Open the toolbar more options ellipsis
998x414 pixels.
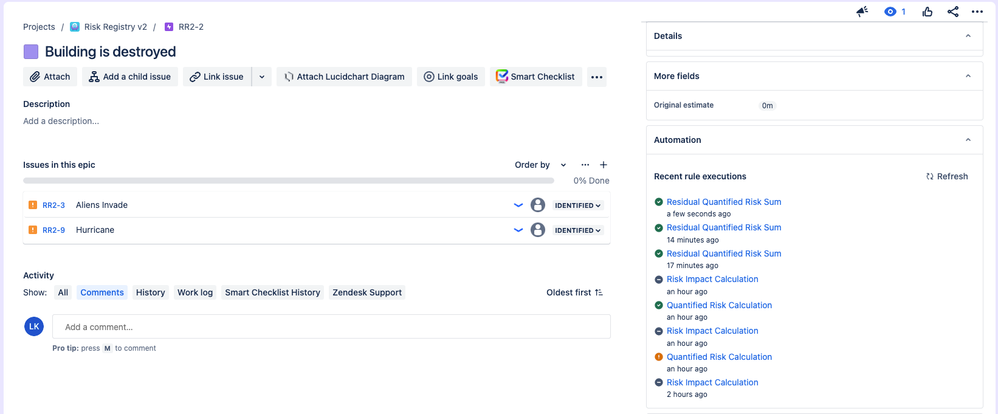pyautogui.click(x=596, y=76)
